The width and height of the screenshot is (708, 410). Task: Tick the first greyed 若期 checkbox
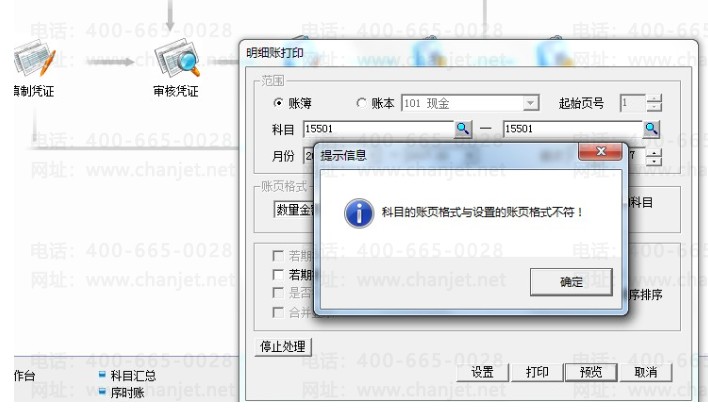coord(279,256)
